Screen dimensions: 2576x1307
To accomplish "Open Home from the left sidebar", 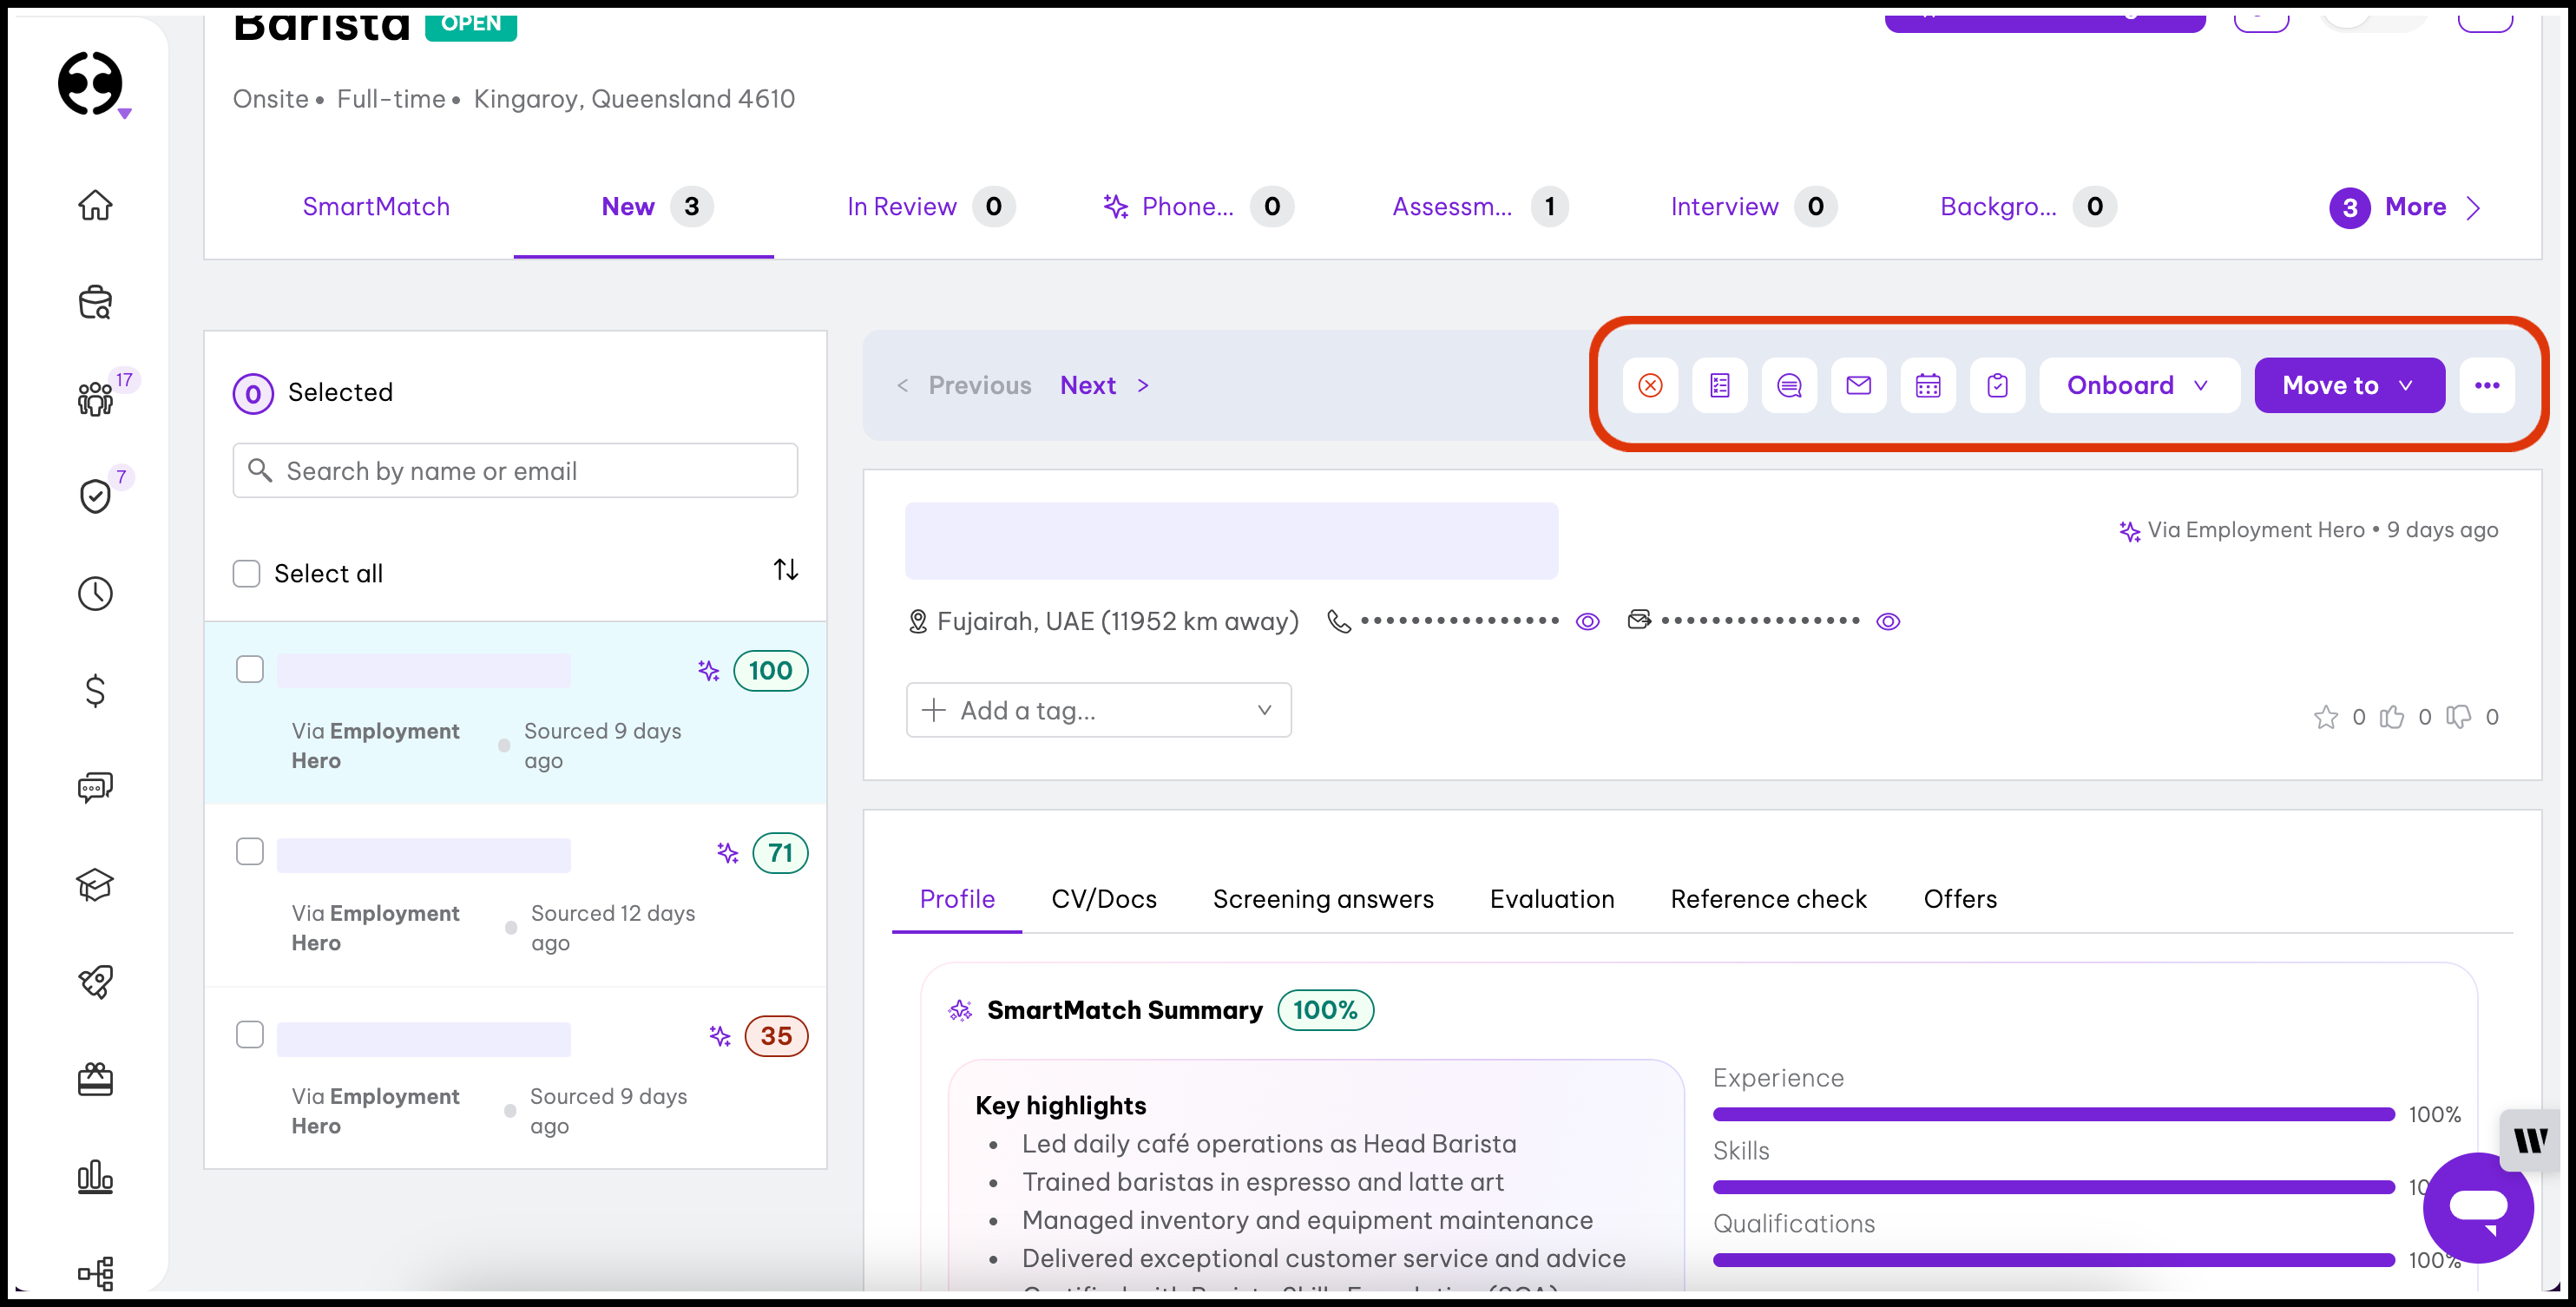I will (x=95, y=205).
